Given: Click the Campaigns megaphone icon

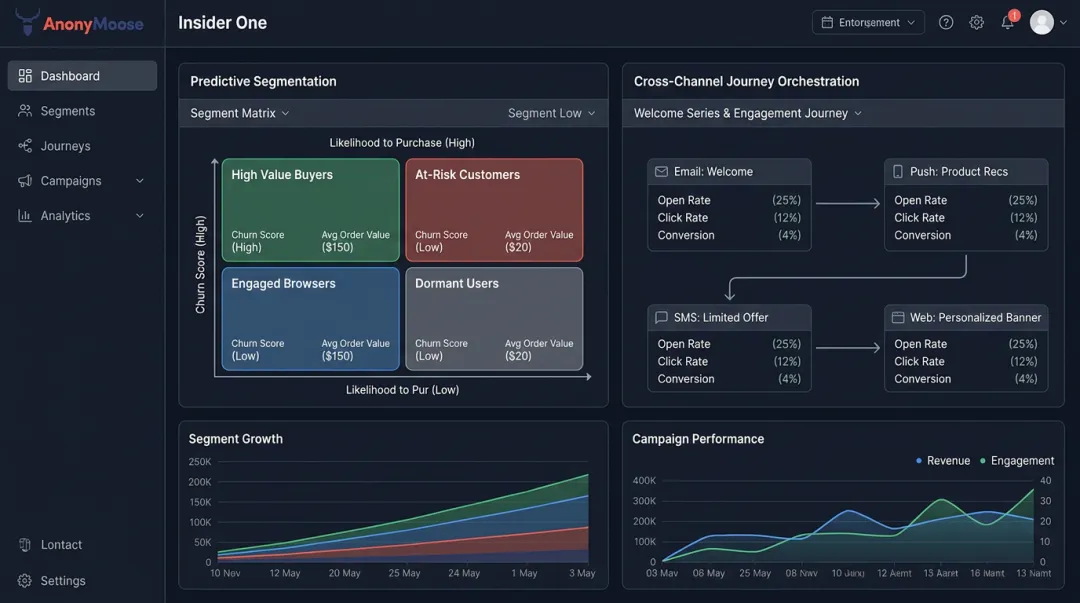Looking at the screenshot, I should [25, 181].
